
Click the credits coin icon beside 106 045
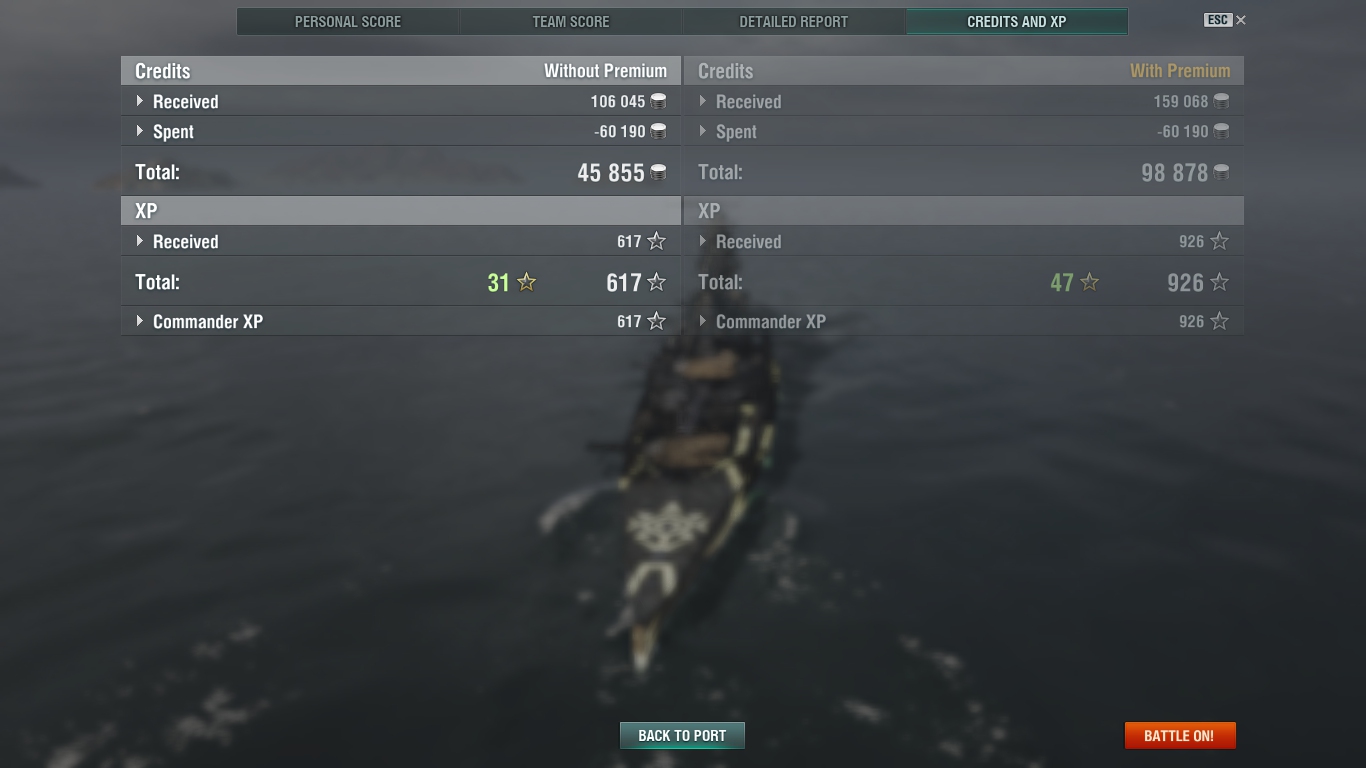(x=658, y=101)
